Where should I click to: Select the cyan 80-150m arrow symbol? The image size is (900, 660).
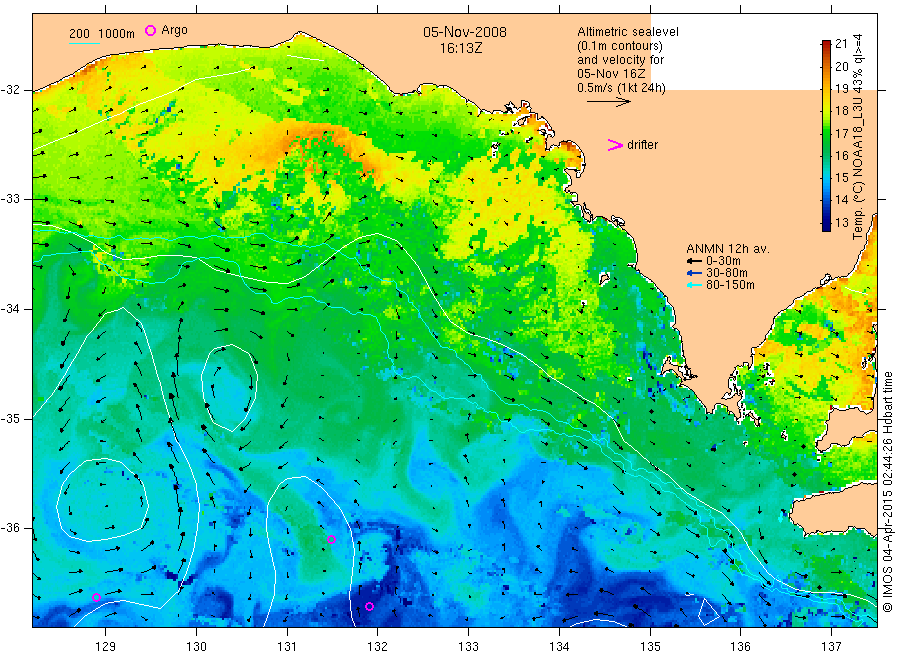(695, 285)
